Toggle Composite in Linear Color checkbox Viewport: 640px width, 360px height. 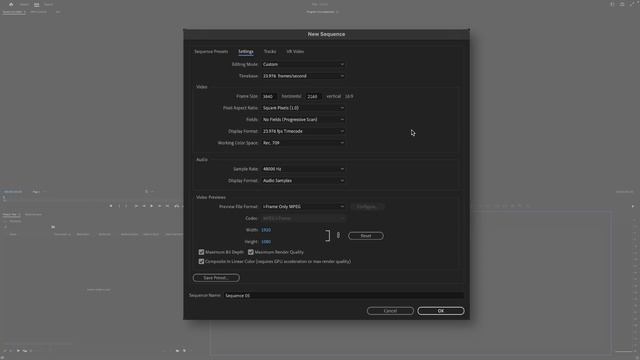click(201, 262)
